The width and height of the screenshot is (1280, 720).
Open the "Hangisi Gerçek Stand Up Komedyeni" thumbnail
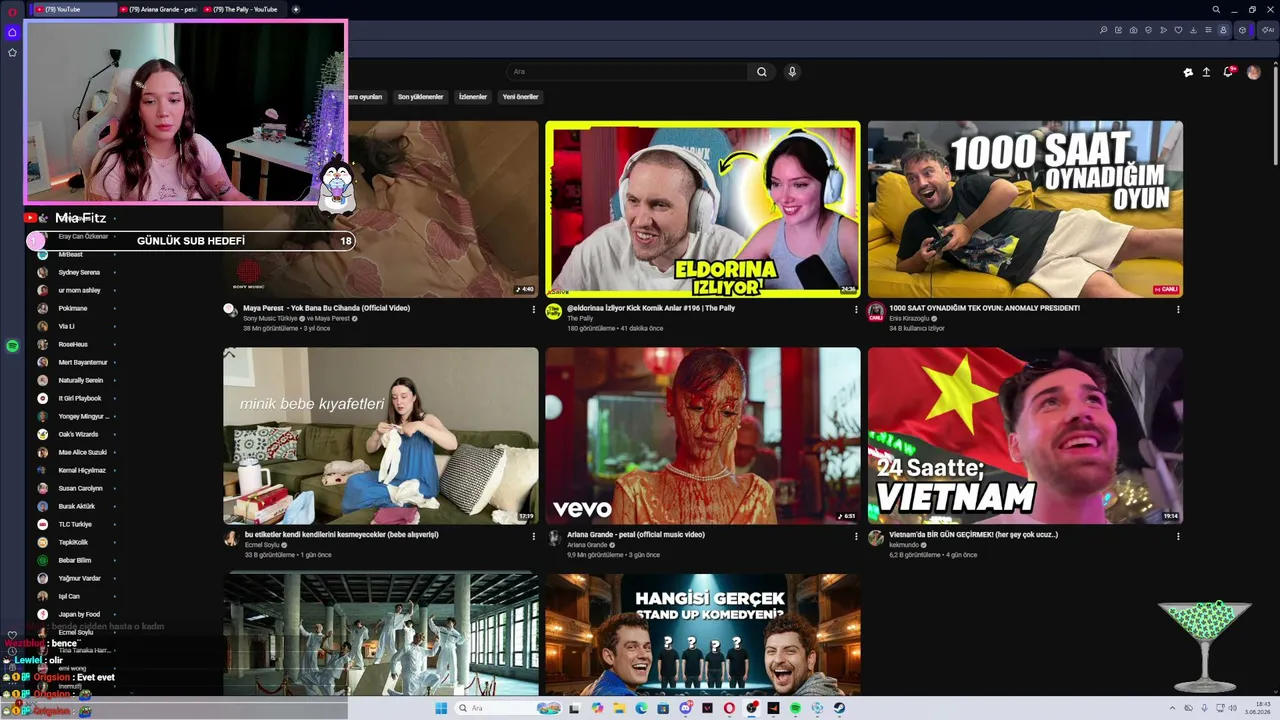[702, 634]
